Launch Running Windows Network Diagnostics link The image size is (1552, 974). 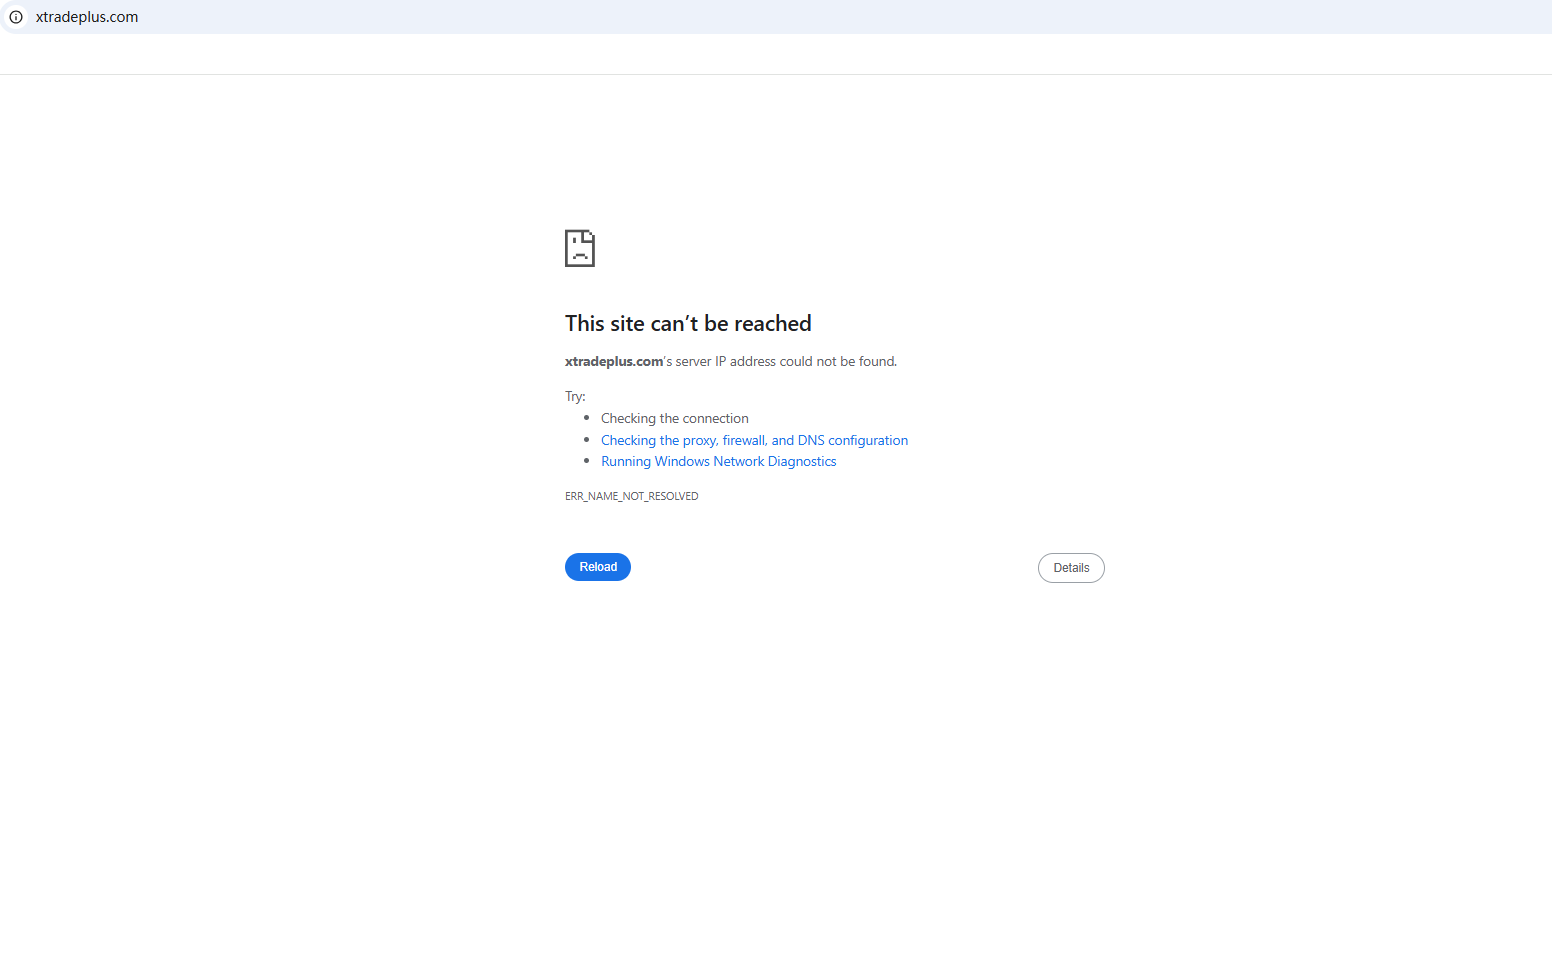point(718,461)
